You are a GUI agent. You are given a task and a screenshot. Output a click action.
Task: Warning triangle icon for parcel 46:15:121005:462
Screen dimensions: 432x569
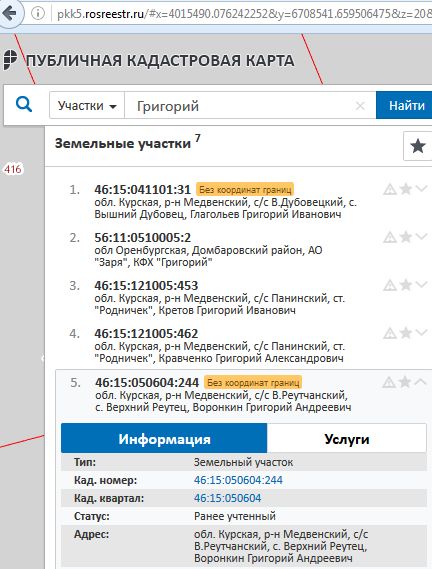[390, 333]
